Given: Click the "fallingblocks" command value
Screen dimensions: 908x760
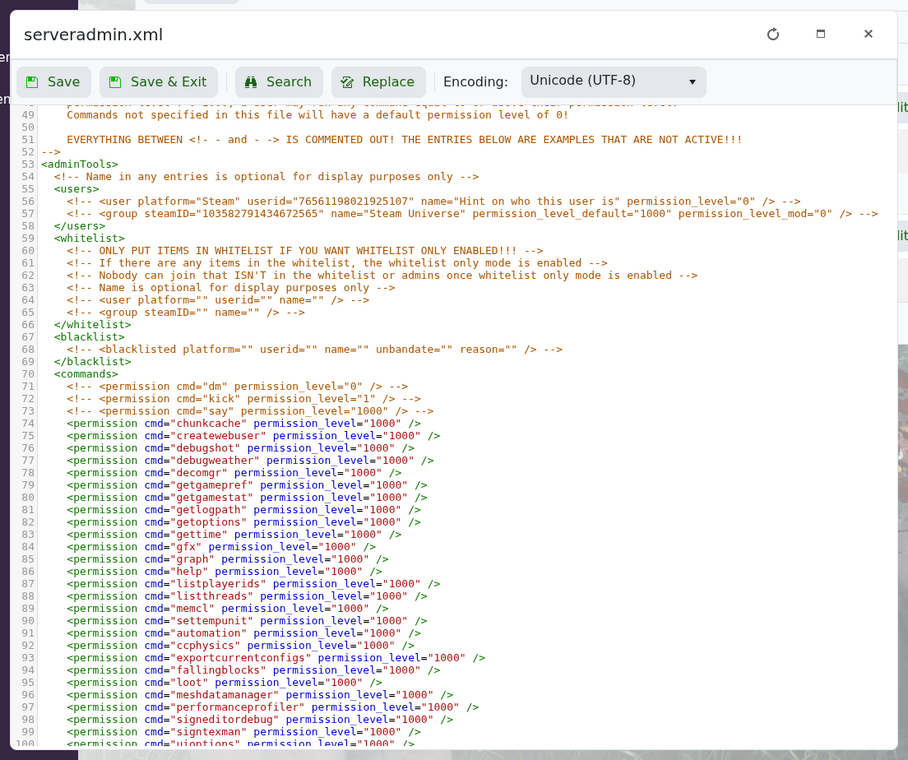Looking at the screenshot, I should [x=218, y=670].
